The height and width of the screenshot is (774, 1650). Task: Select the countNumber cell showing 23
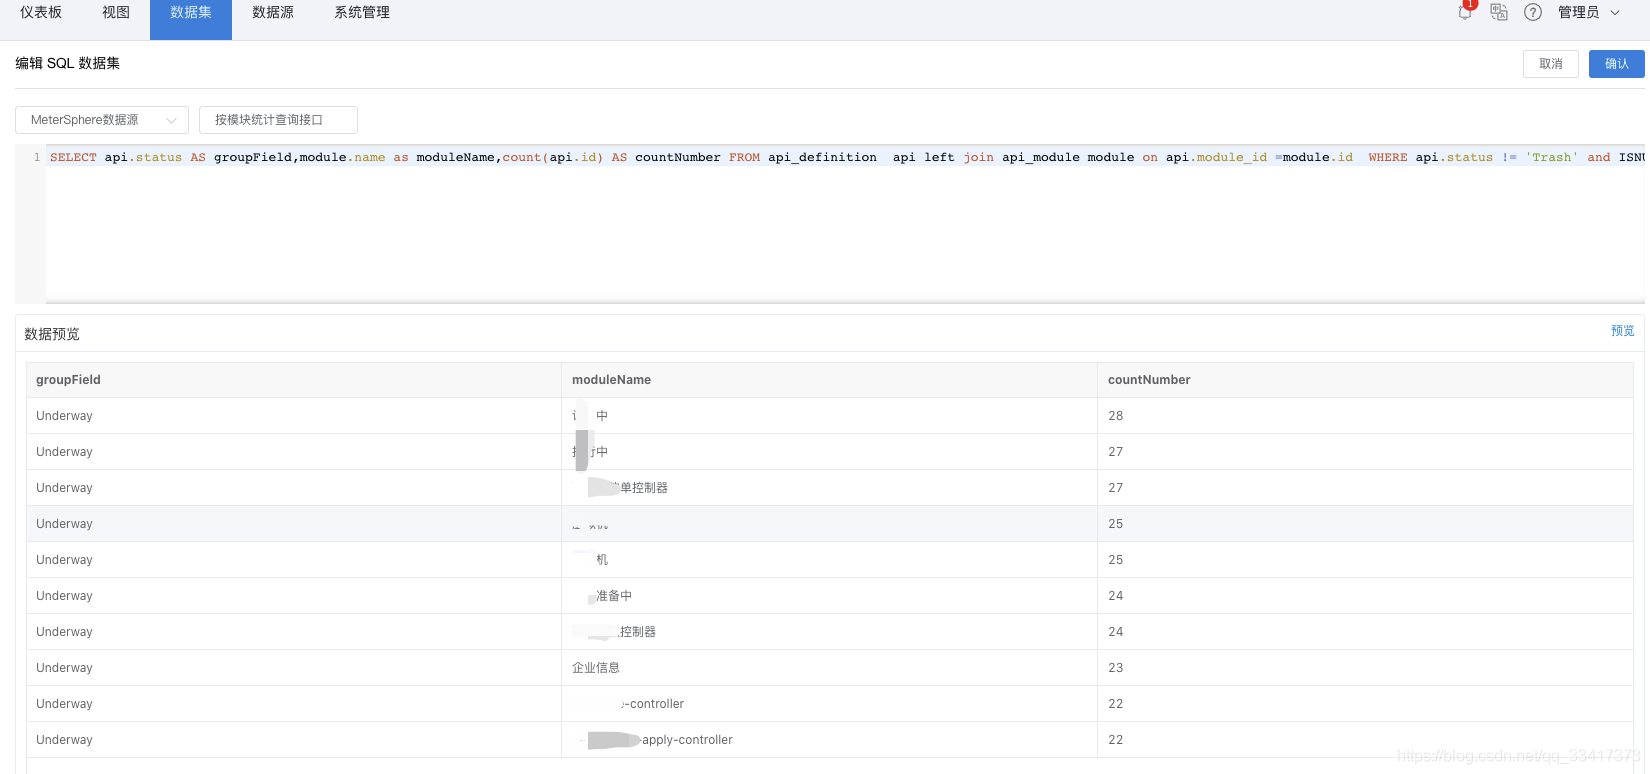point(1365,668)
